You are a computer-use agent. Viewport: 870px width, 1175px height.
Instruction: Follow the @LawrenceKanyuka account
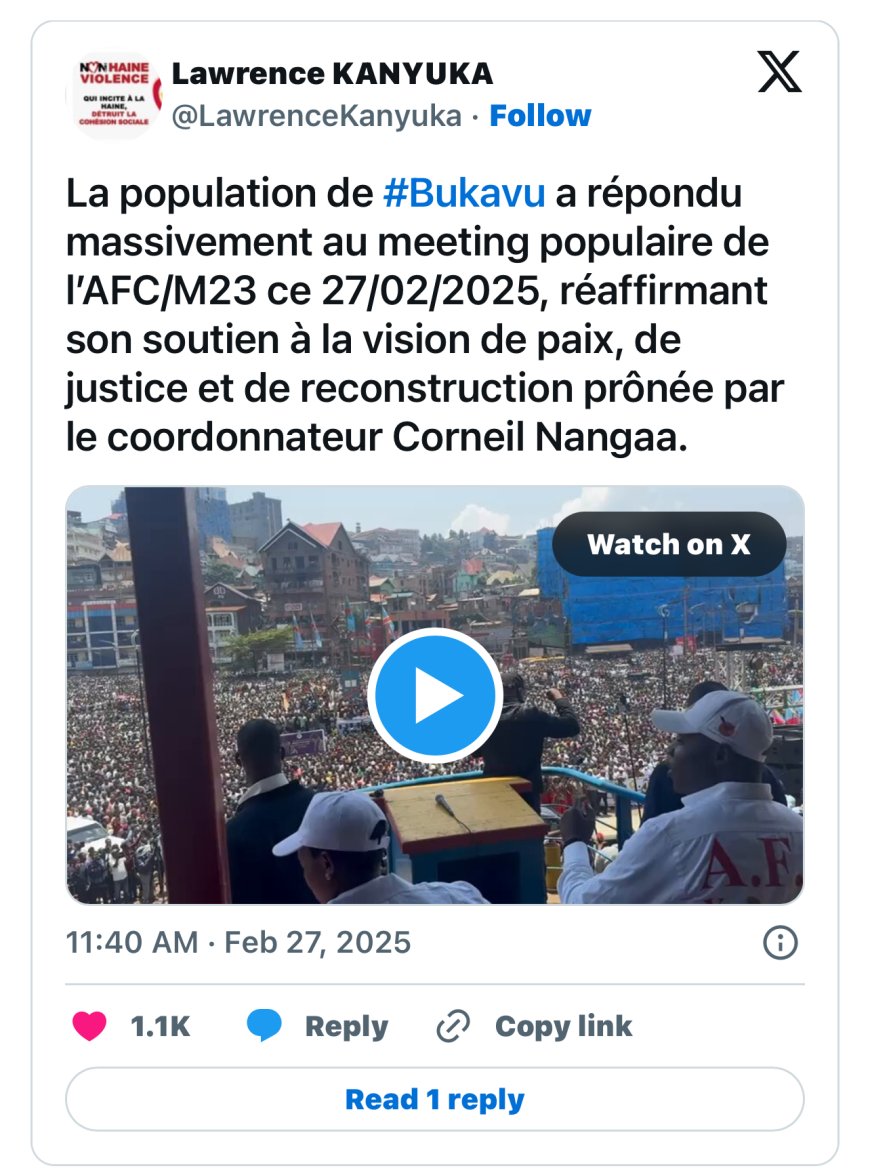tap(540, 116)
